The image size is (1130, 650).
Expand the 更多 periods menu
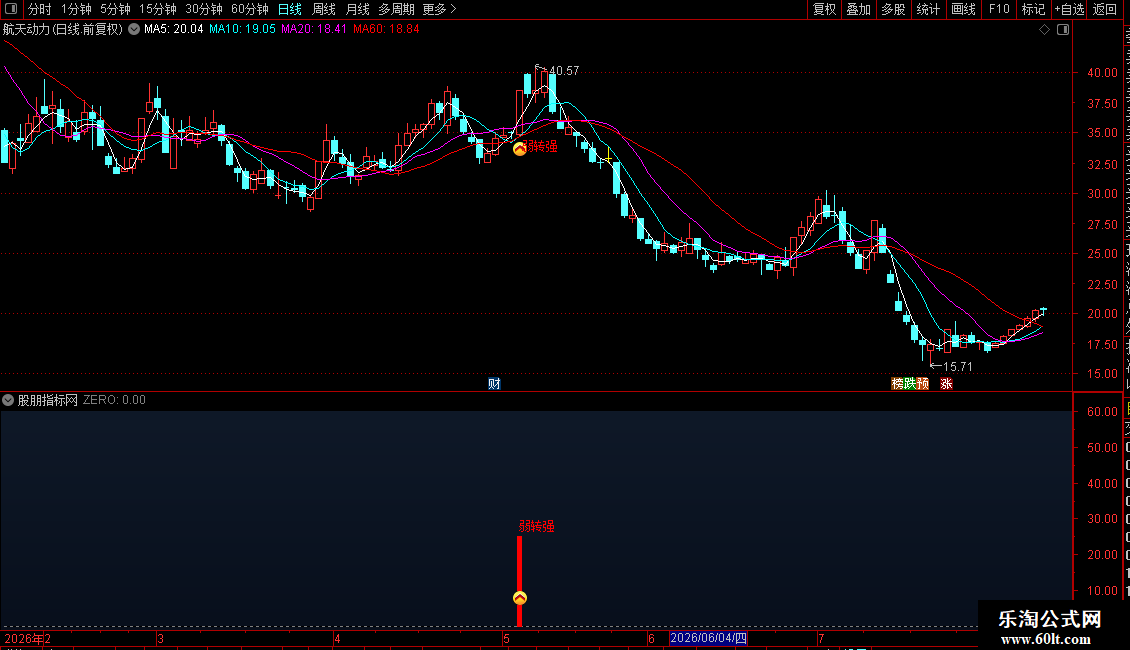point(440,9)
